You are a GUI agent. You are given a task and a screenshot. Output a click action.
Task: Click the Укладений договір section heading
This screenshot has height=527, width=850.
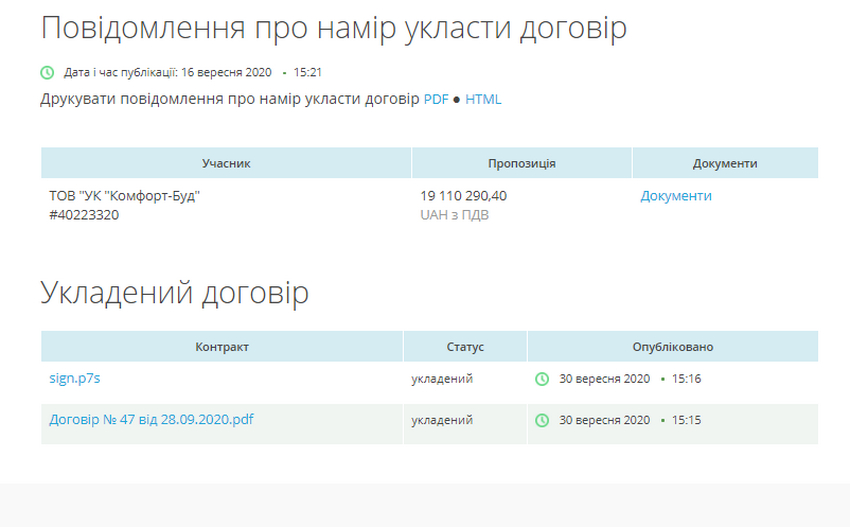174,293
